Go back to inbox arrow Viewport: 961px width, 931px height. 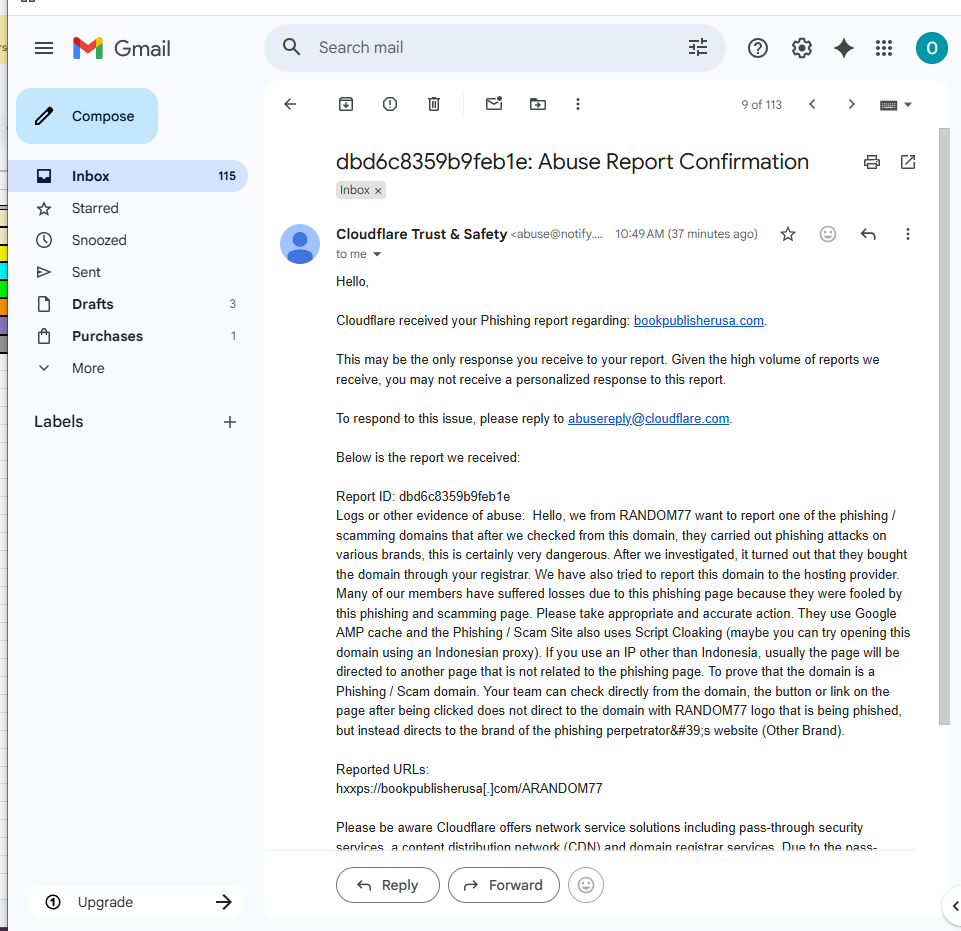290,104
